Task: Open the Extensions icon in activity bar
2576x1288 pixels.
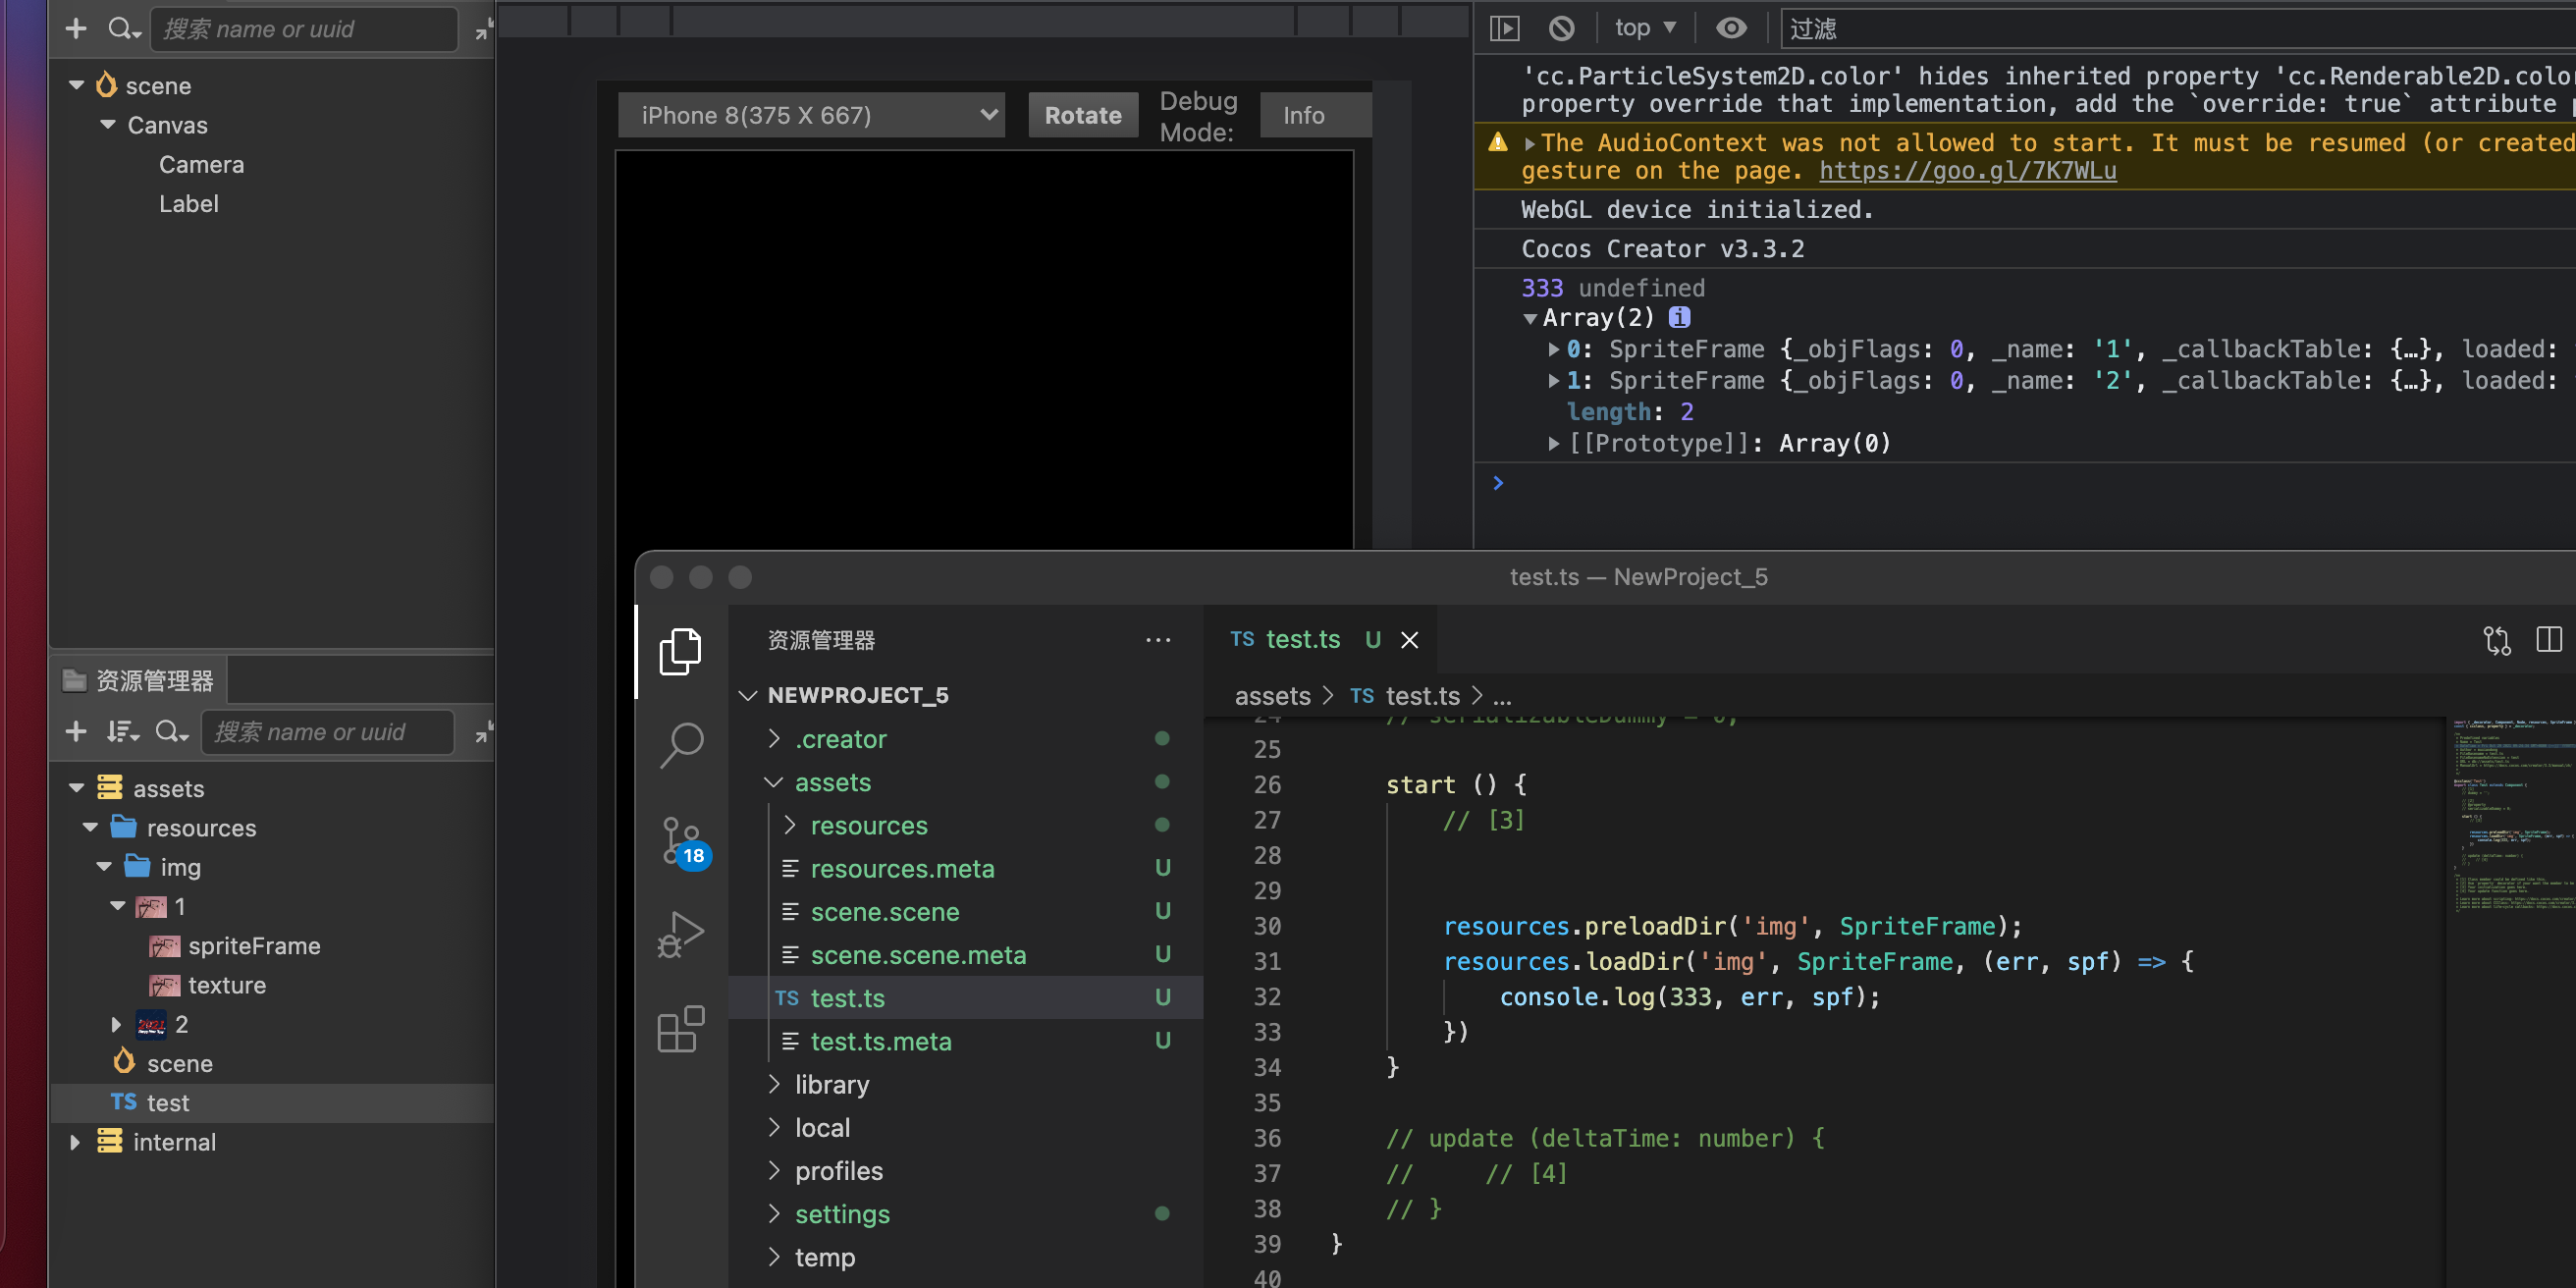Action: click(680, 1029)
